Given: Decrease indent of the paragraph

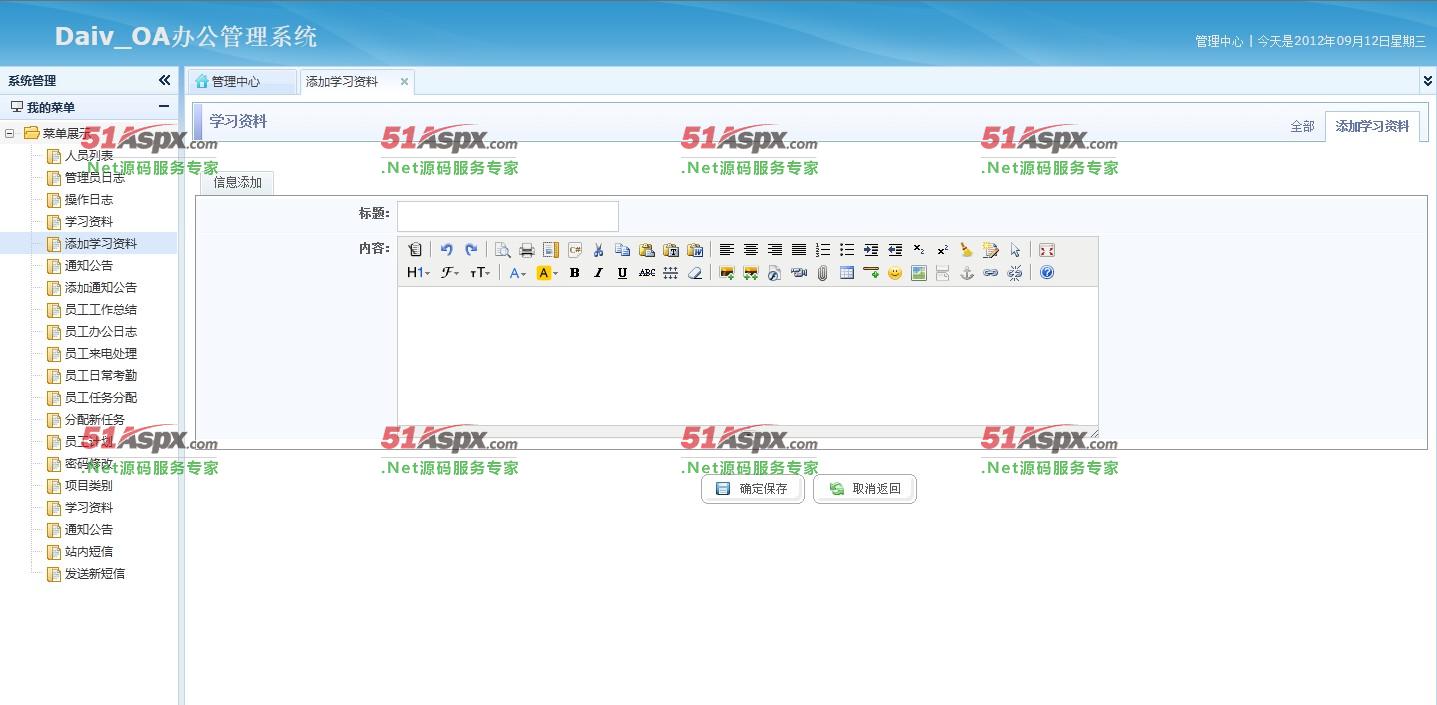Looking at the screenshot, I should tap(895, 250).
